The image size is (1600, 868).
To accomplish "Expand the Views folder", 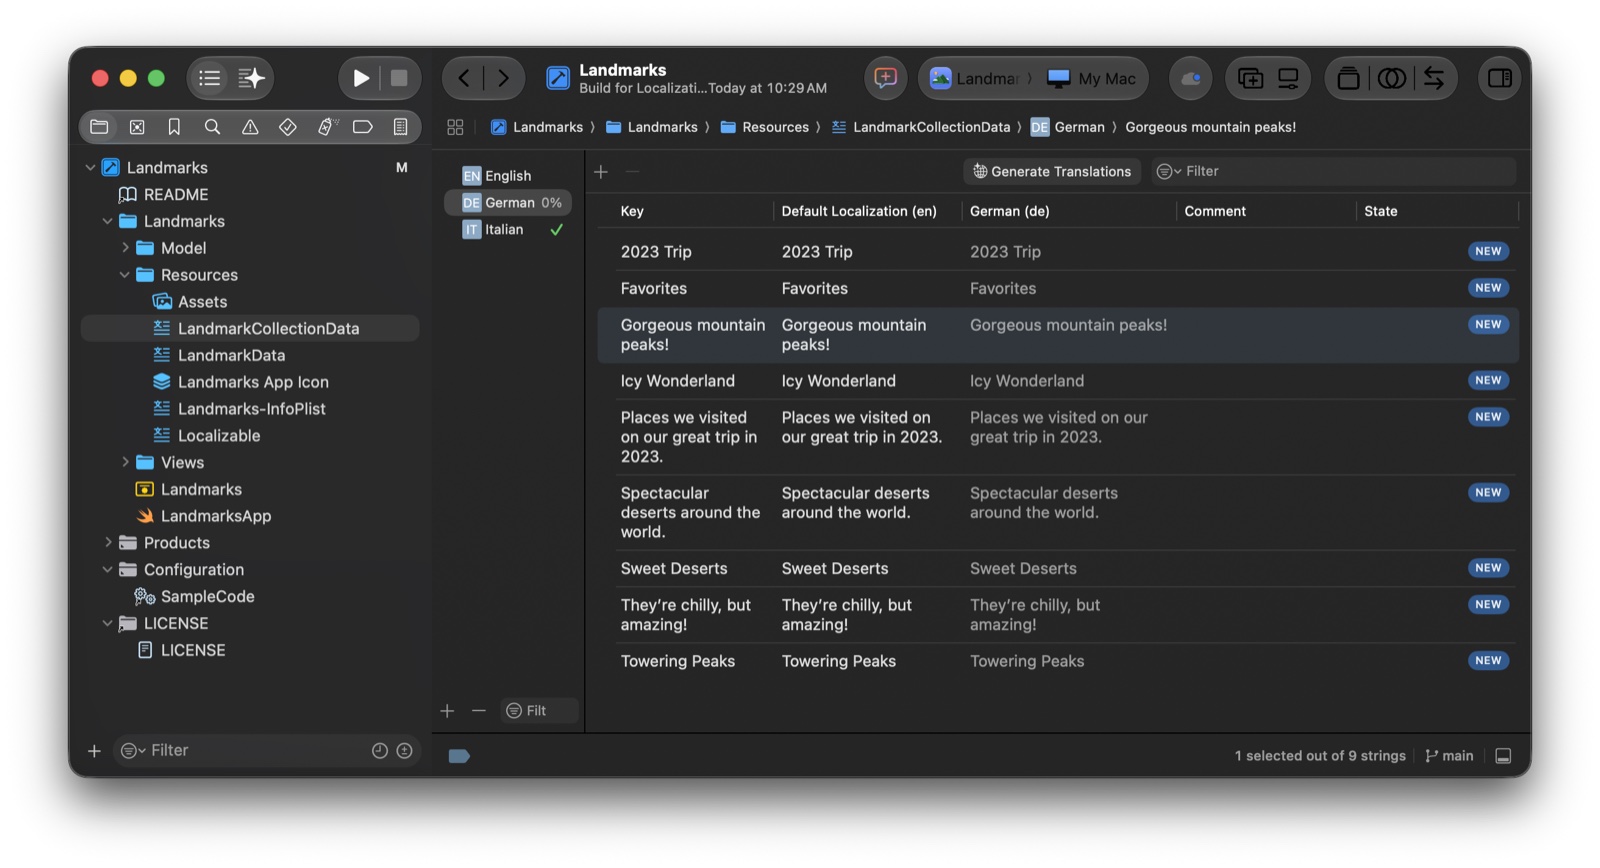I will tap(125, 462).
